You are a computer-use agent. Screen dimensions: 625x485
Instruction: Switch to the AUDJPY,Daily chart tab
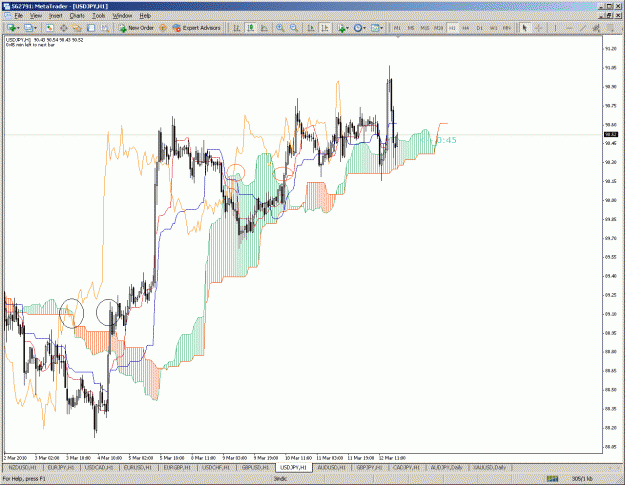click(446, 467)
